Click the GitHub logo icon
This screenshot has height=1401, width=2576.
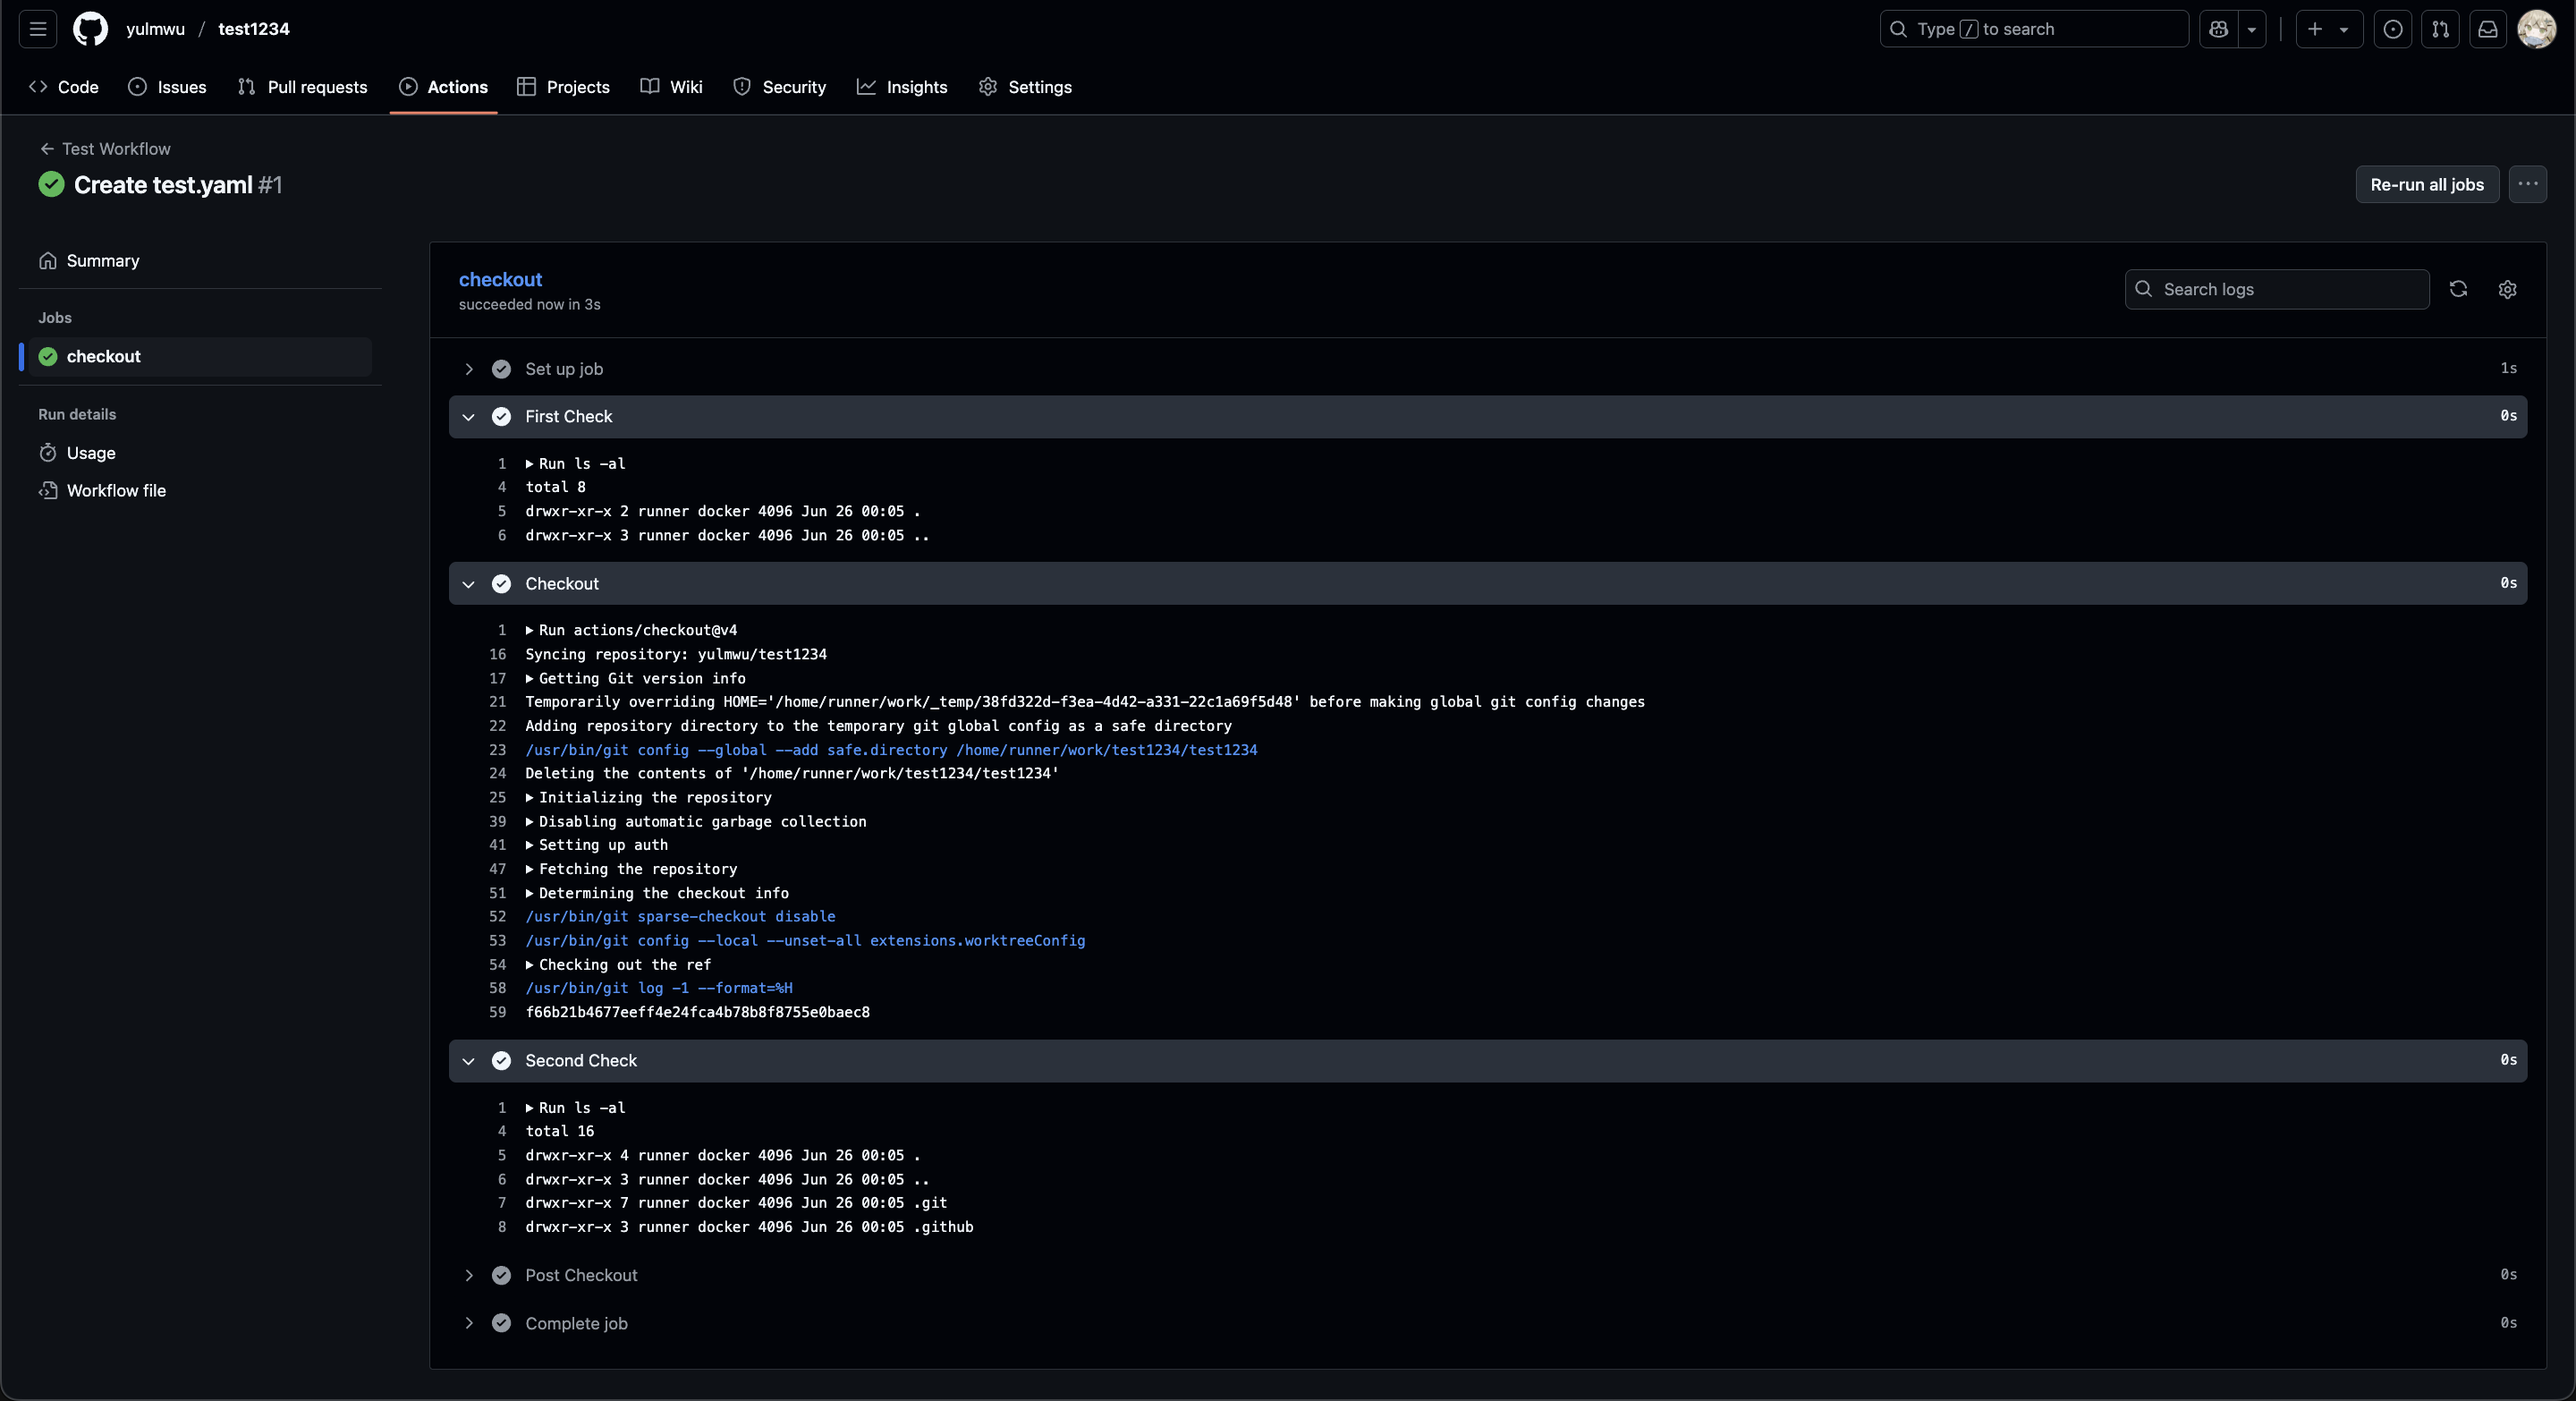90,29
